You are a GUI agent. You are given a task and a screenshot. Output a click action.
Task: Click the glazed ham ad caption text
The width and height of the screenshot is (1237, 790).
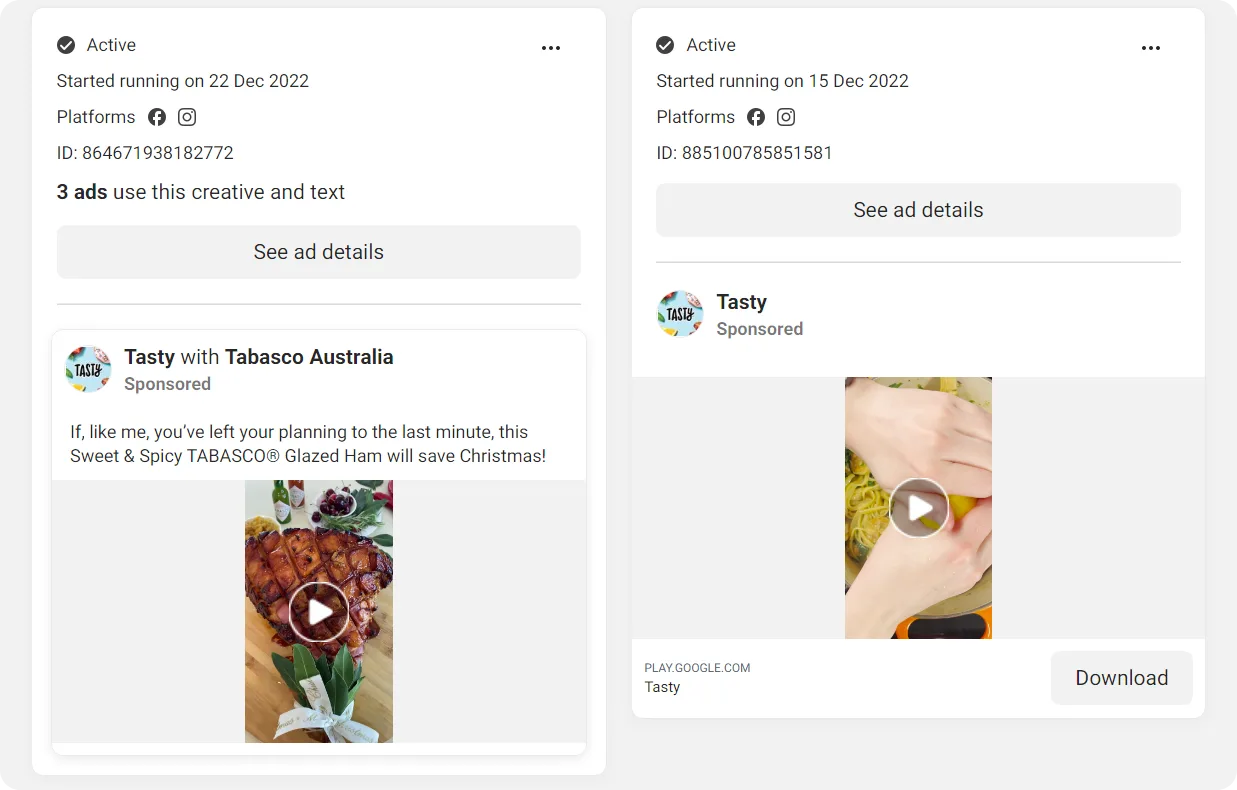click(308, 444)
